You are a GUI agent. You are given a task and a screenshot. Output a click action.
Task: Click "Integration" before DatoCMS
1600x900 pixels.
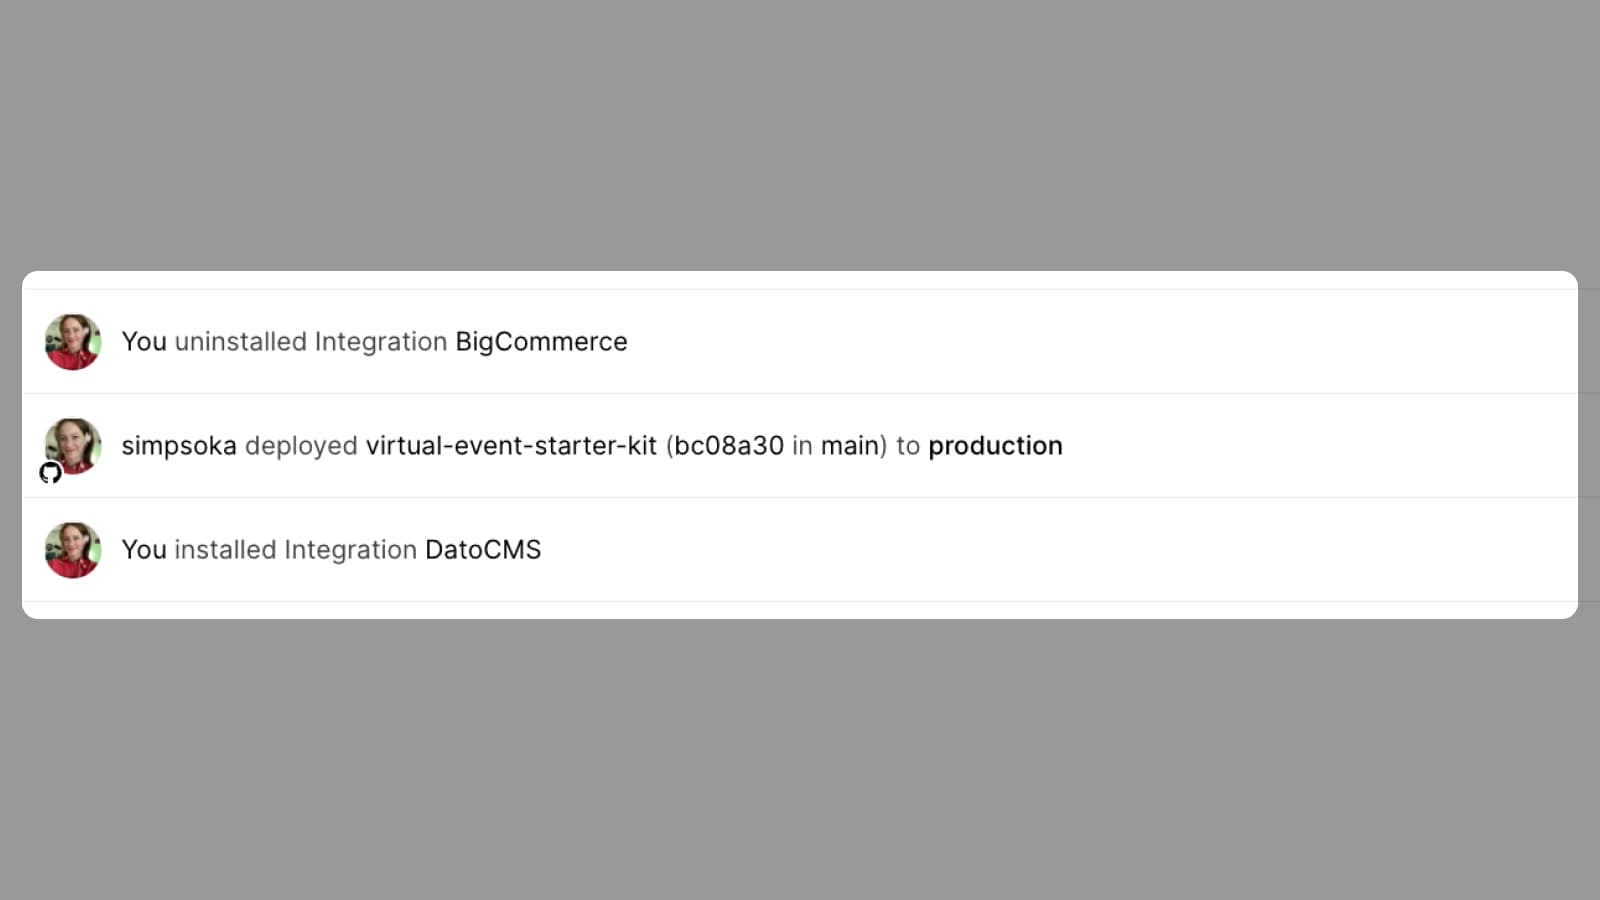[x=350, y=550]
